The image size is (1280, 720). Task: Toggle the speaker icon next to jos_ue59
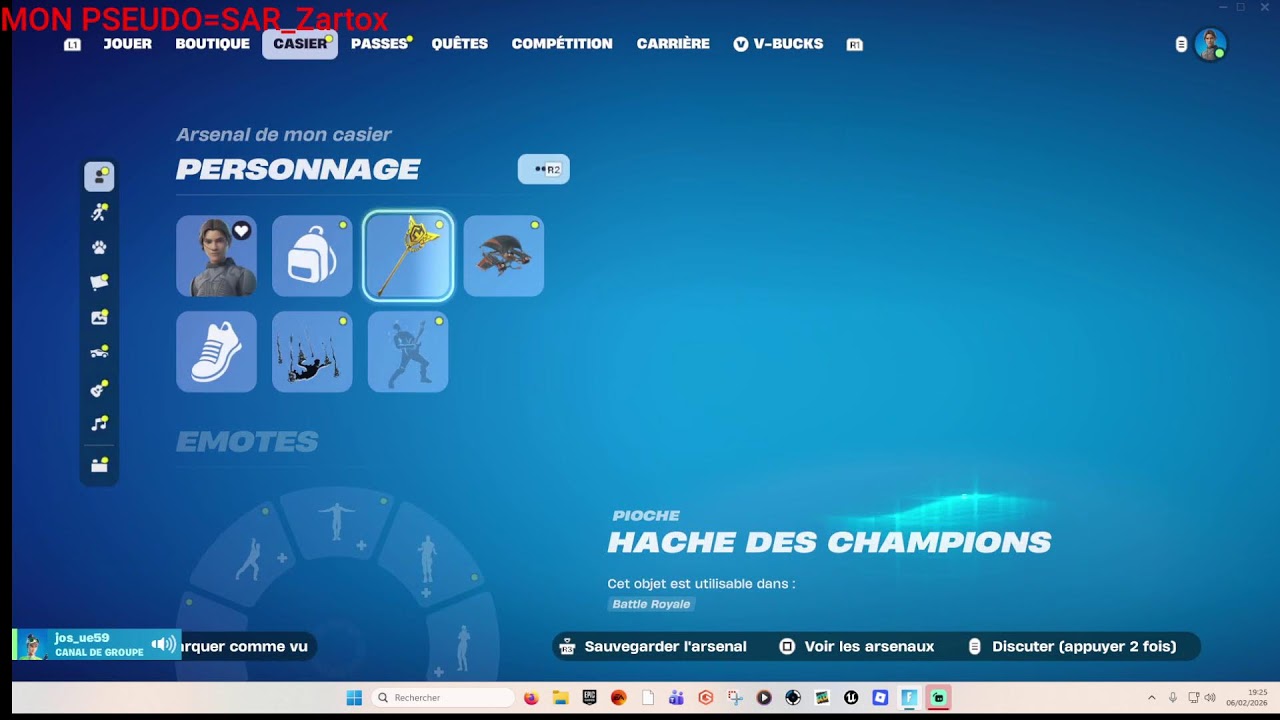(163, 644)
